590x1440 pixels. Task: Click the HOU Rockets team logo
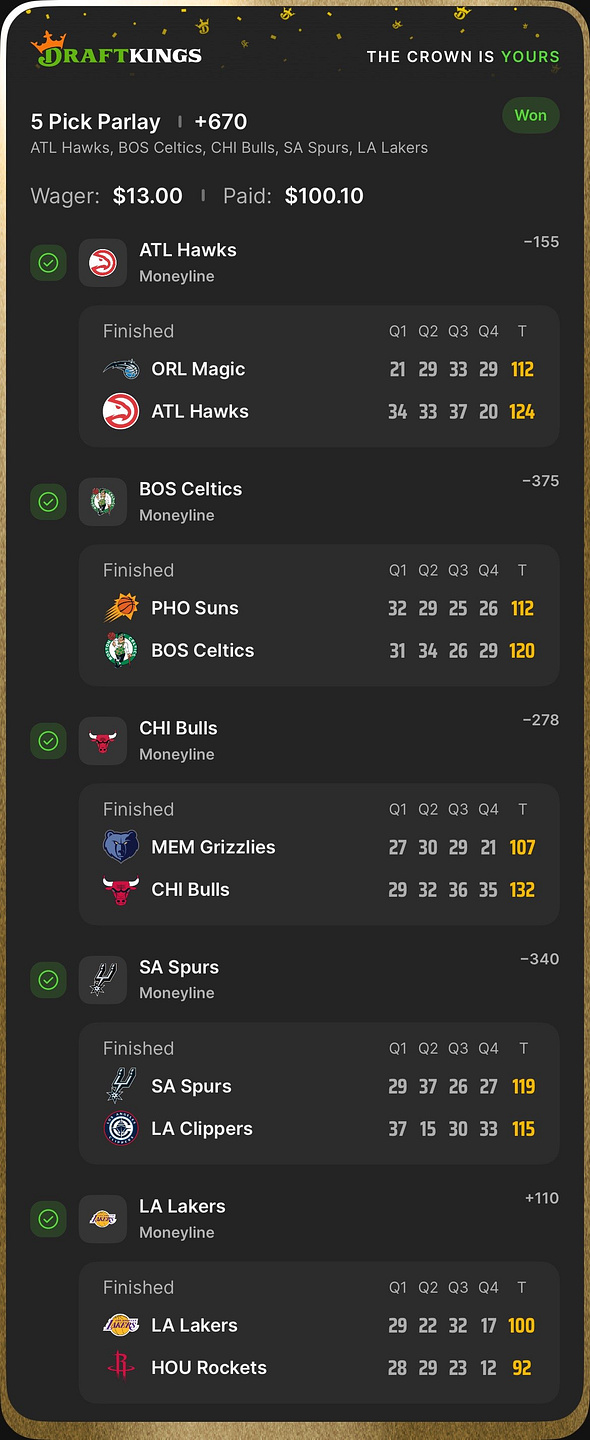point(121,1367)
